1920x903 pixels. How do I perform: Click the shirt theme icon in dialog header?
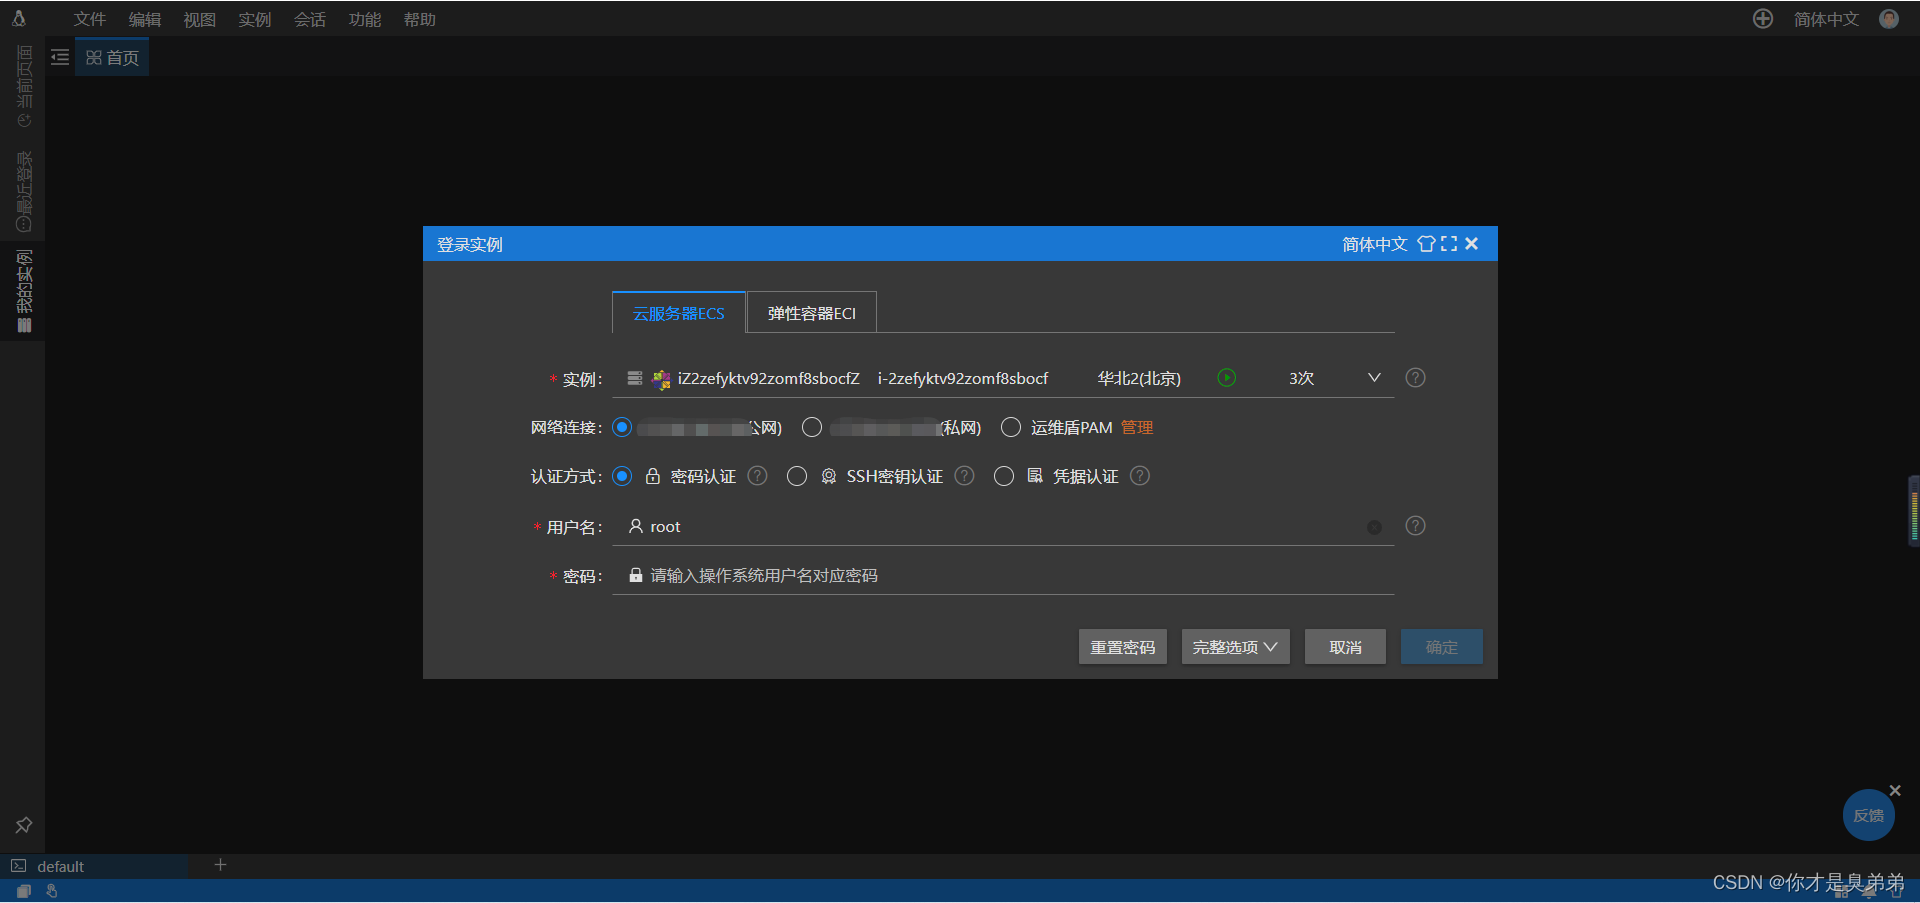point(1426,243)
